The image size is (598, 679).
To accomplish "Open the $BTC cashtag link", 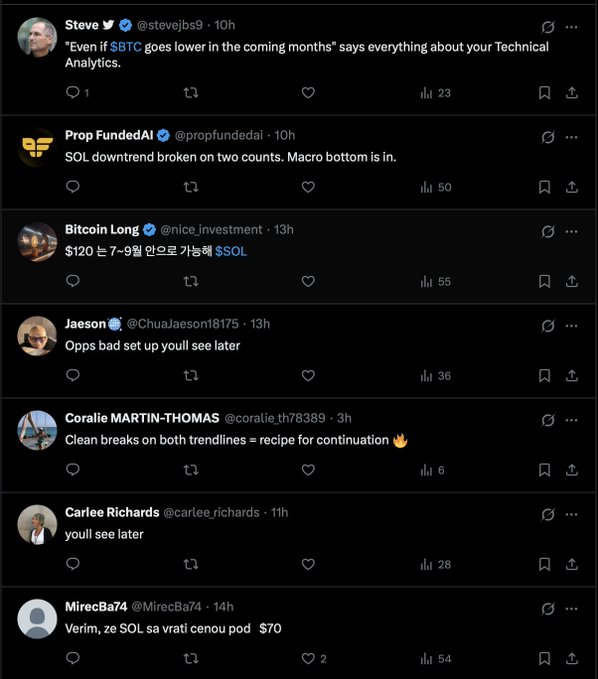I will pyautogui.click(x=126, y=47).
